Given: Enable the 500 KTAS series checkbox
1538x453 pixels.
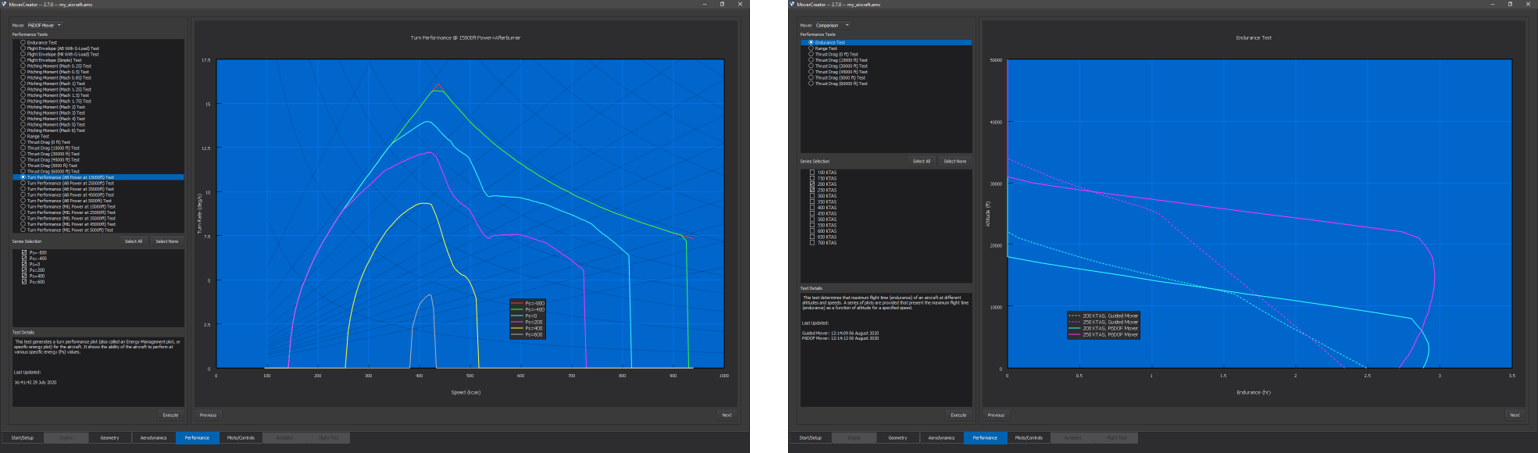Looking at the screenshot, I should [812, 219].
